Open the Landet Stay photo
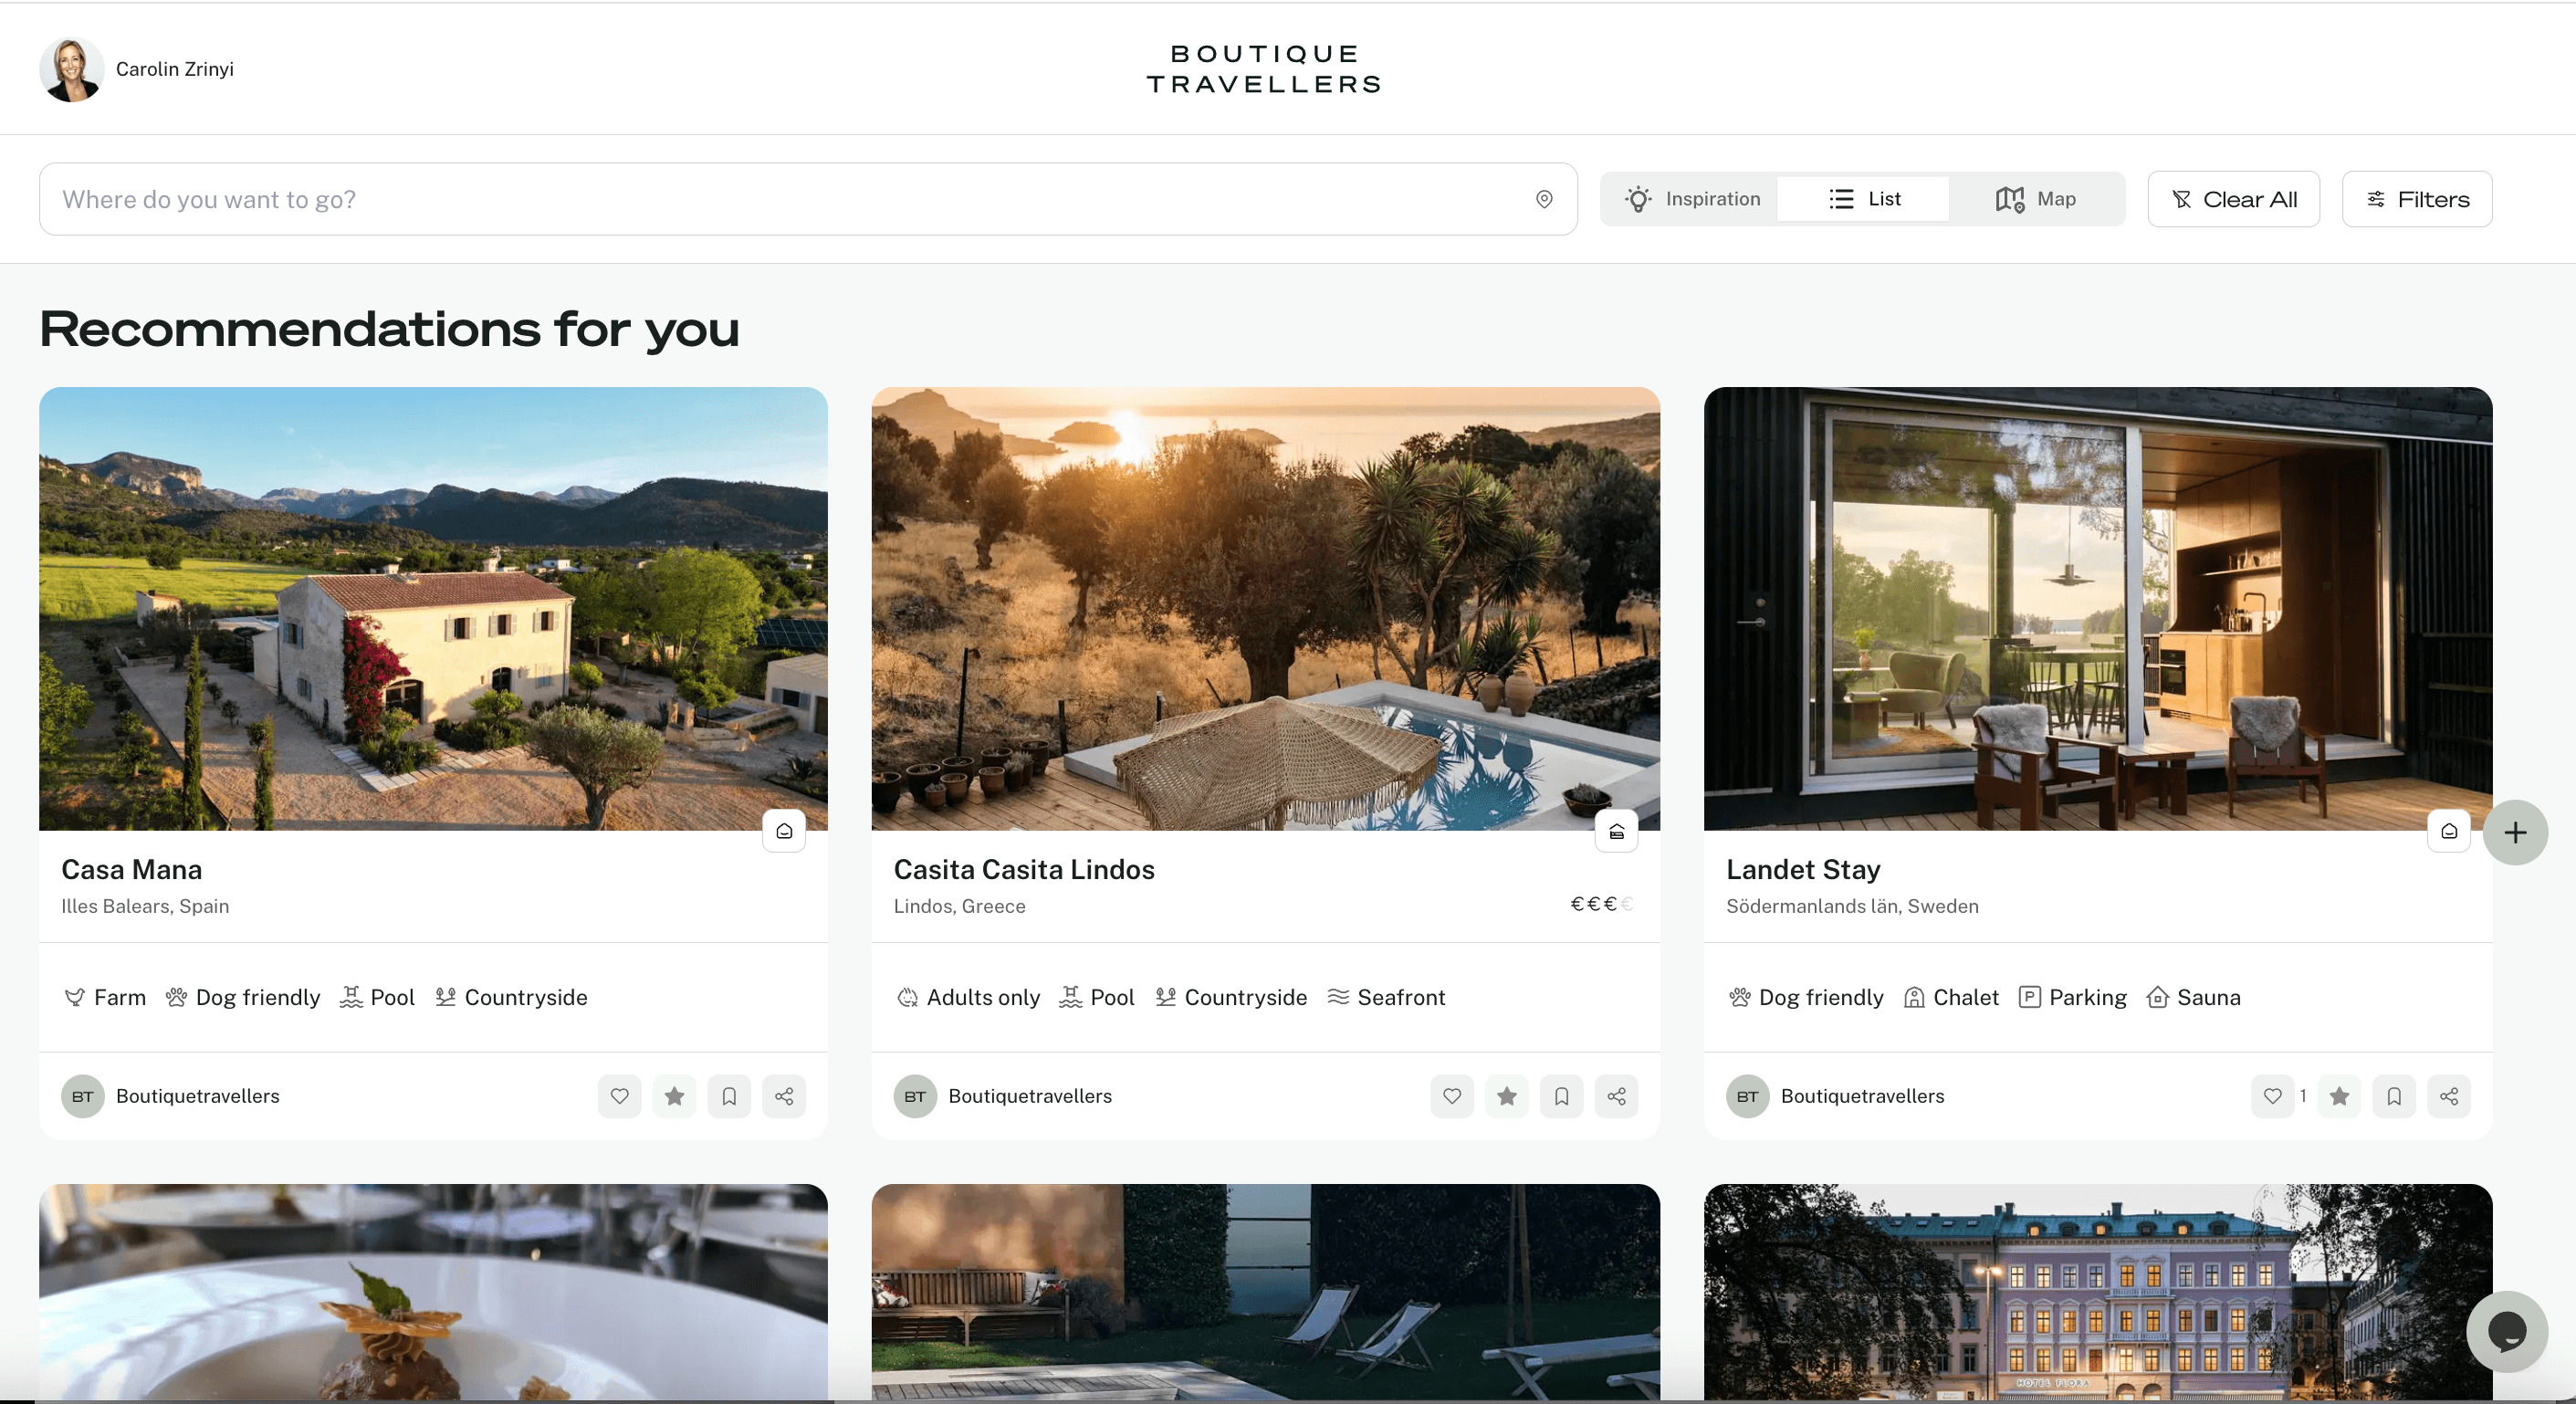2576x1404 pixels. [x=2098, y=608]
